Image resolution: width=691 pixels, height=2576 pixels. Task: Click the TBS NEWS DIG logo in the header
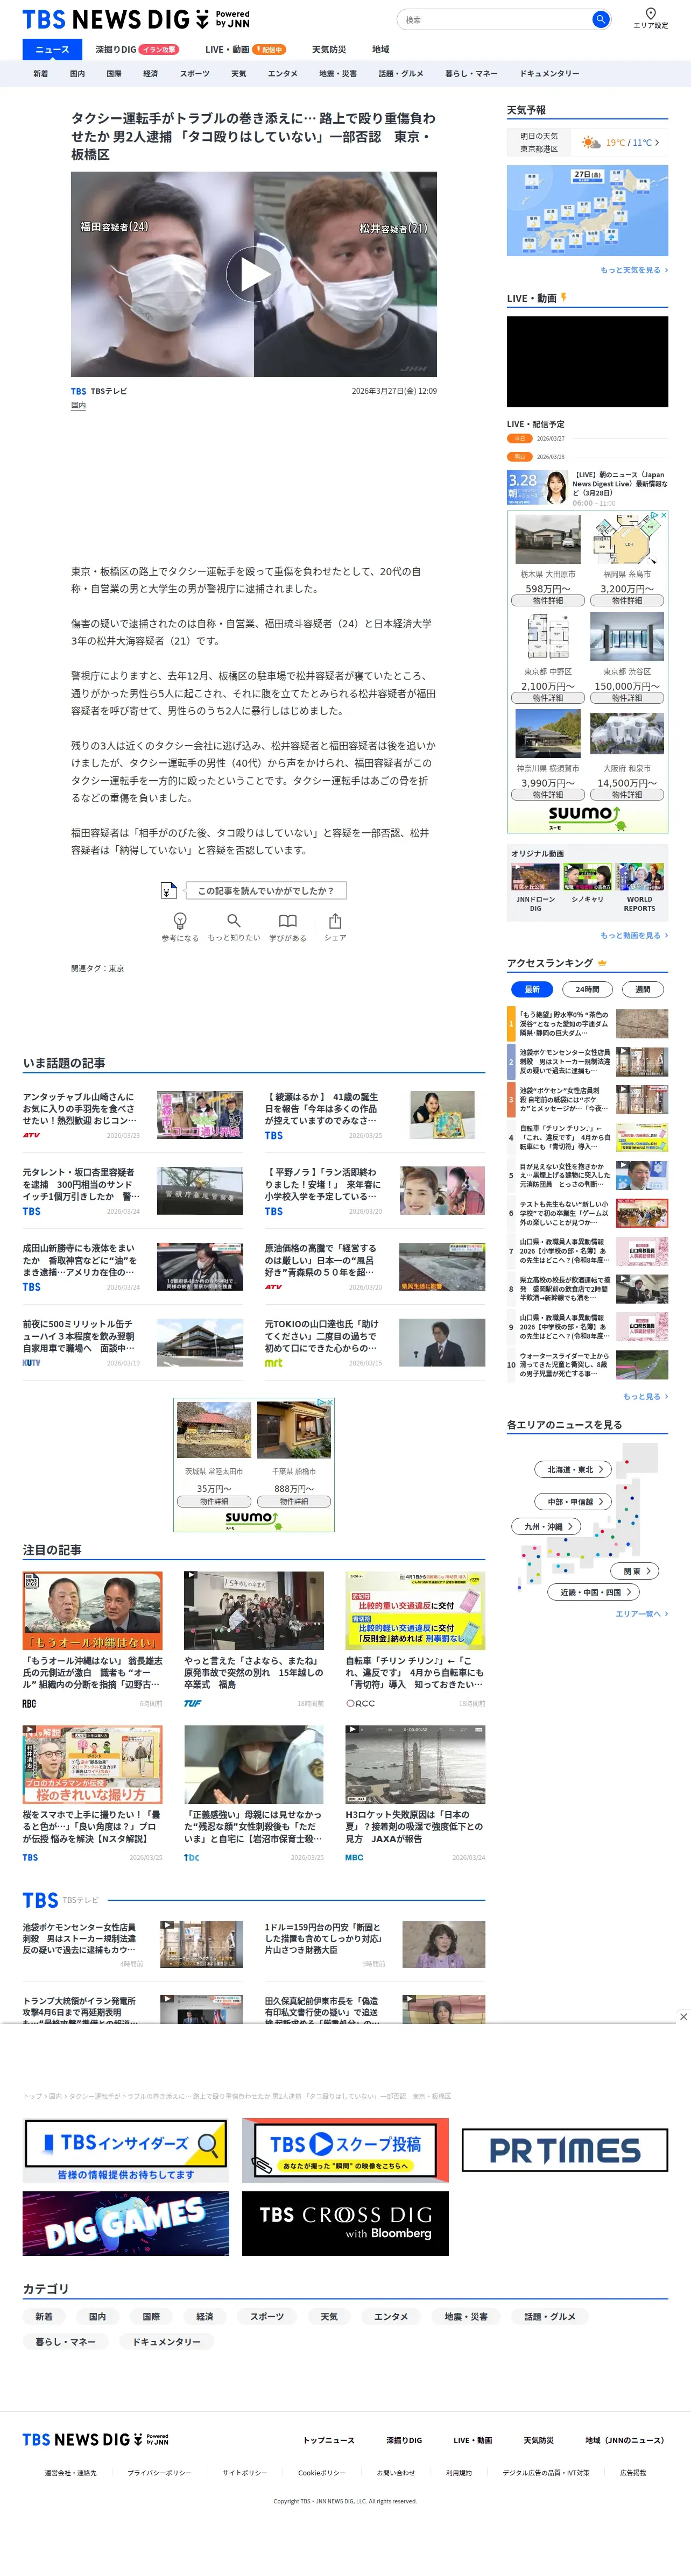(x=136, y=19)
